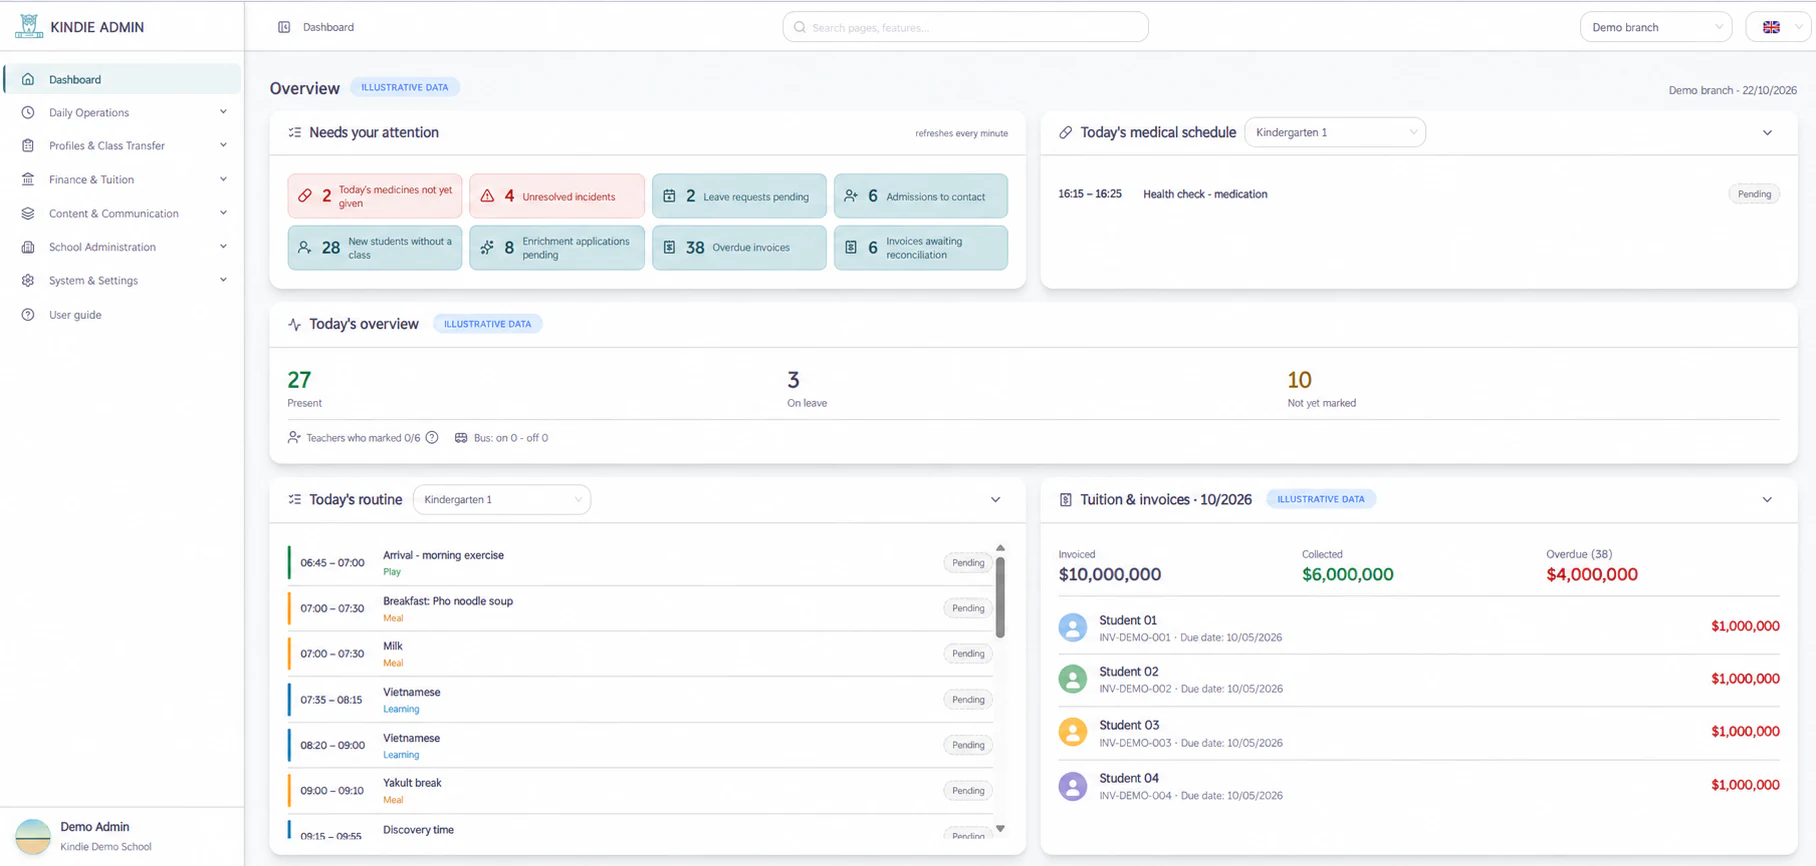The width and height of the screenshot is (1816, 866).
Task: Click the help icon next to Teachers who marked
Action: click(432, 437)
